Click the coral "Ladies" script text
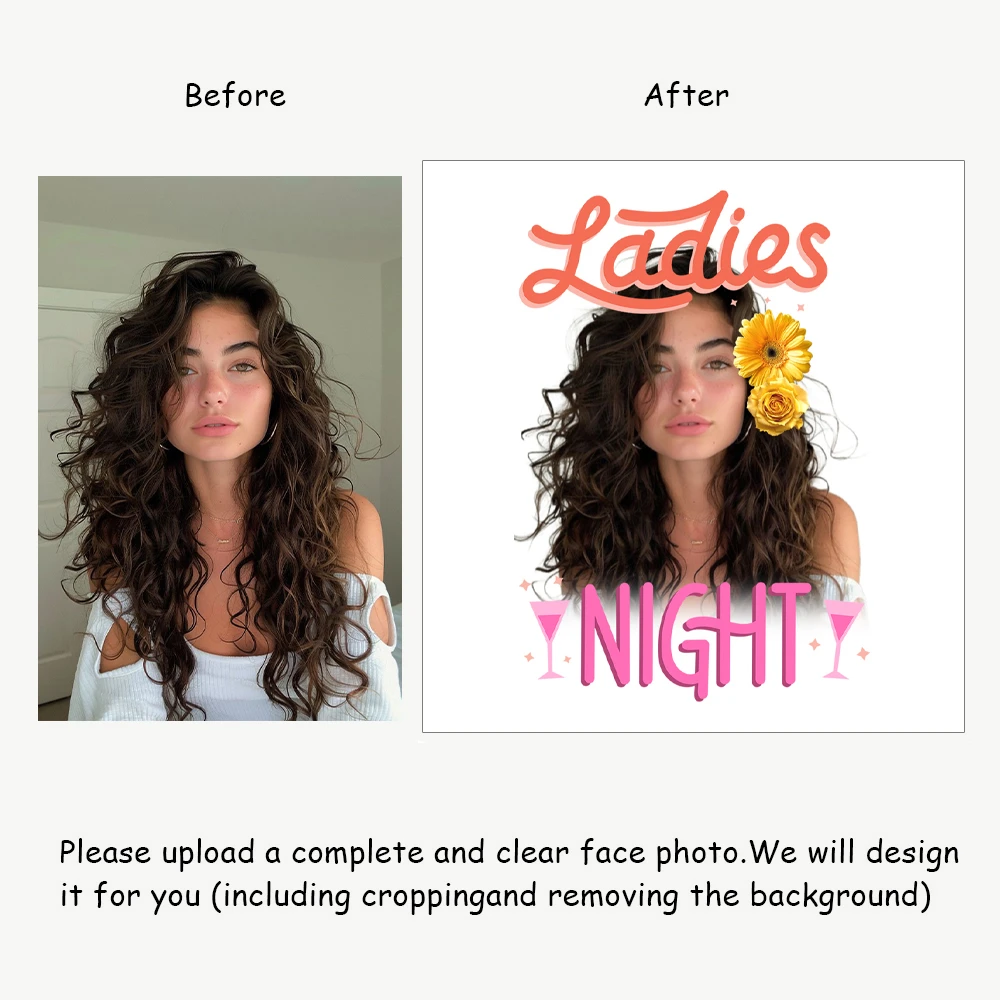 675,250
